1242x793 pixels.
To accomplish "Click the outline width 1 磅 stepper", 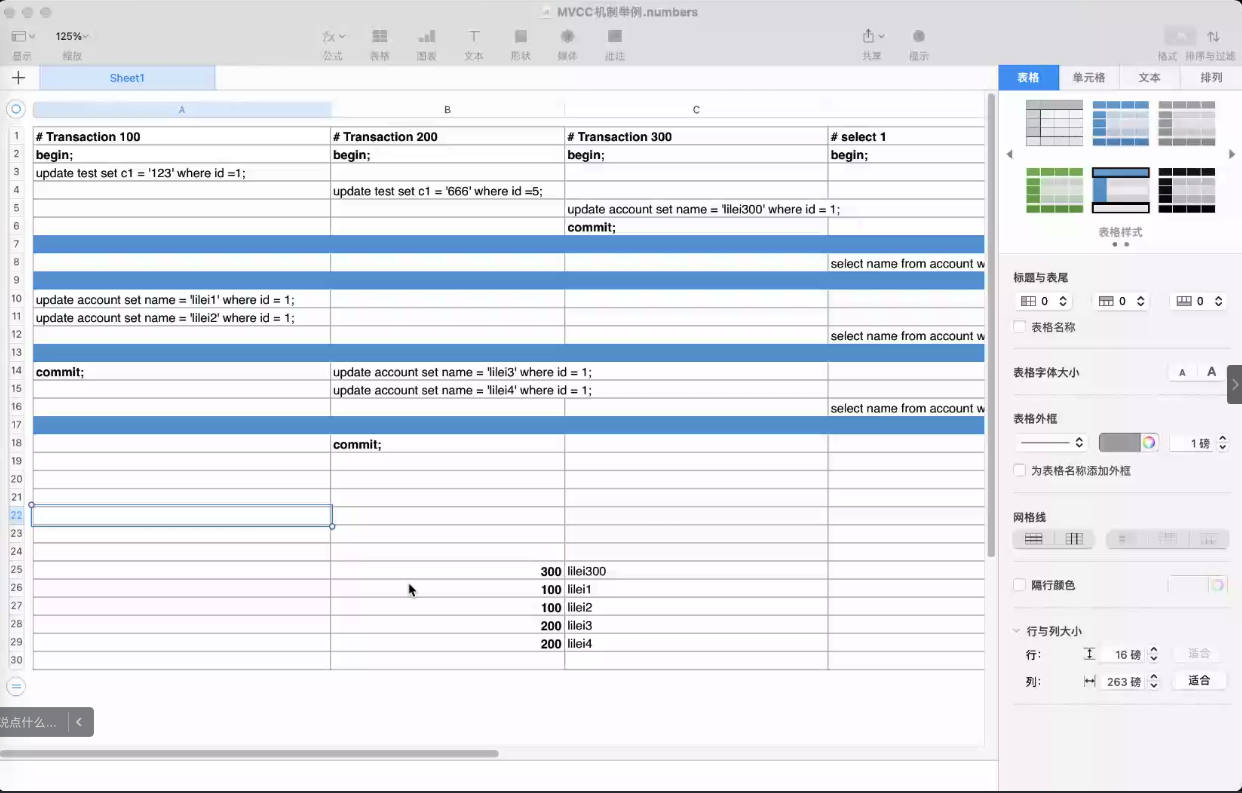I will click(x=1222, y=443).
